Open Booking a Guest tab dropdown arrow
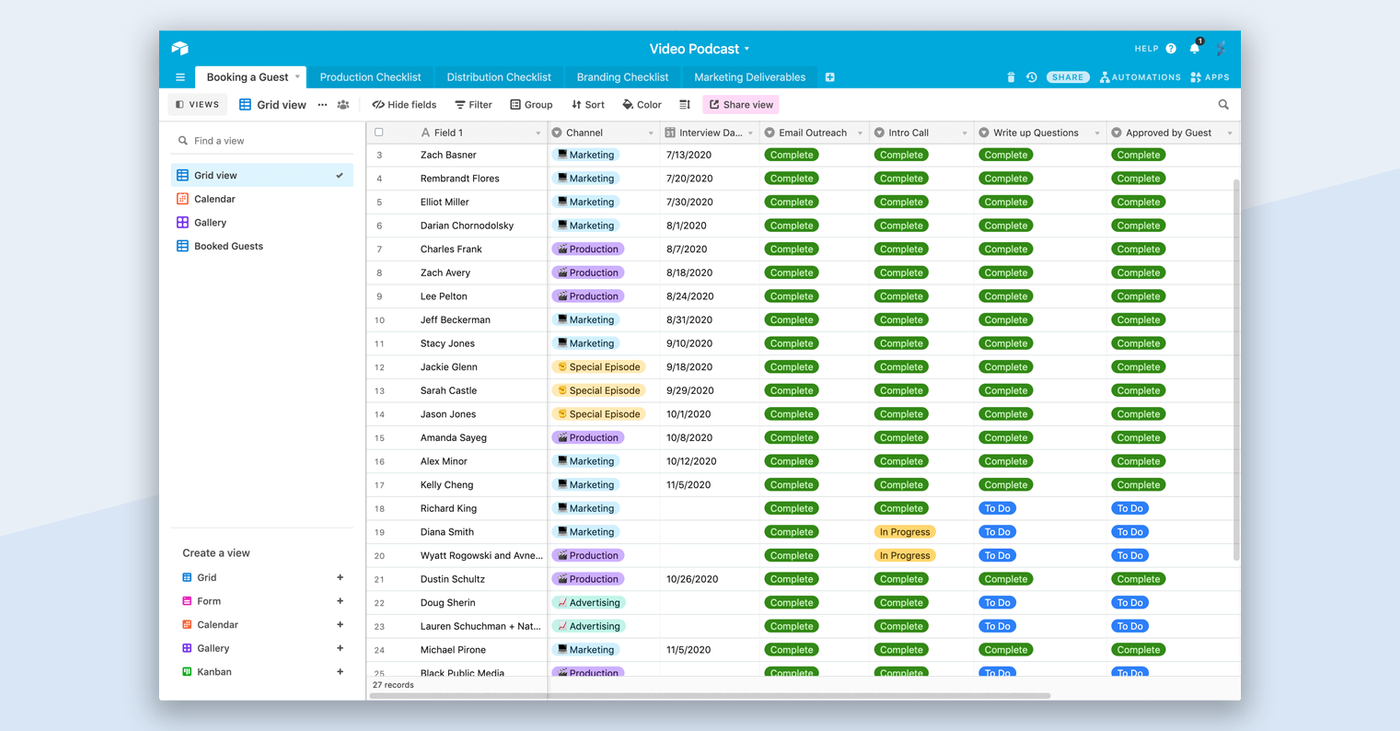Image resolution: width=1400 pixels, height=731 pixels. 297,77
